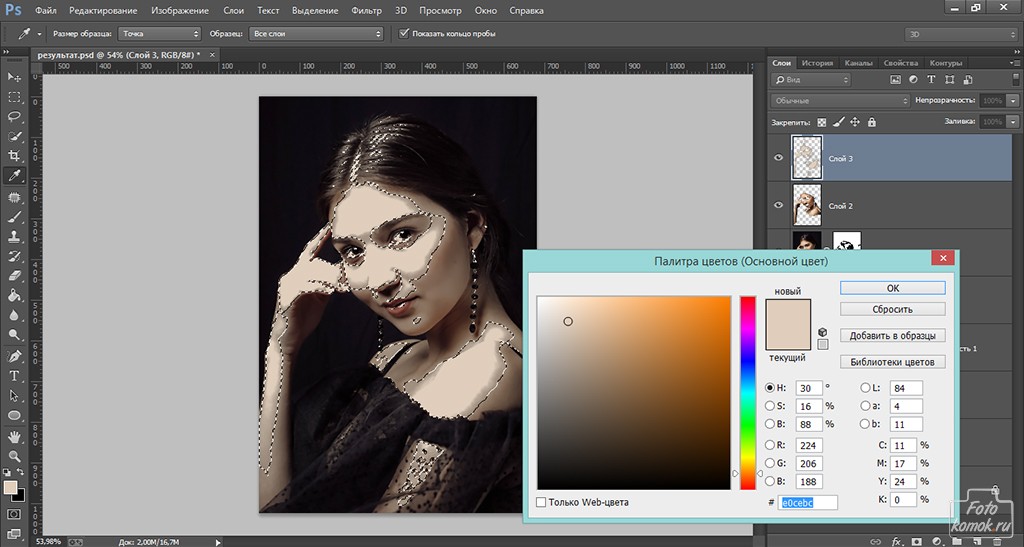
Task: Lock layer position icon
Action: tap(855, 122)
